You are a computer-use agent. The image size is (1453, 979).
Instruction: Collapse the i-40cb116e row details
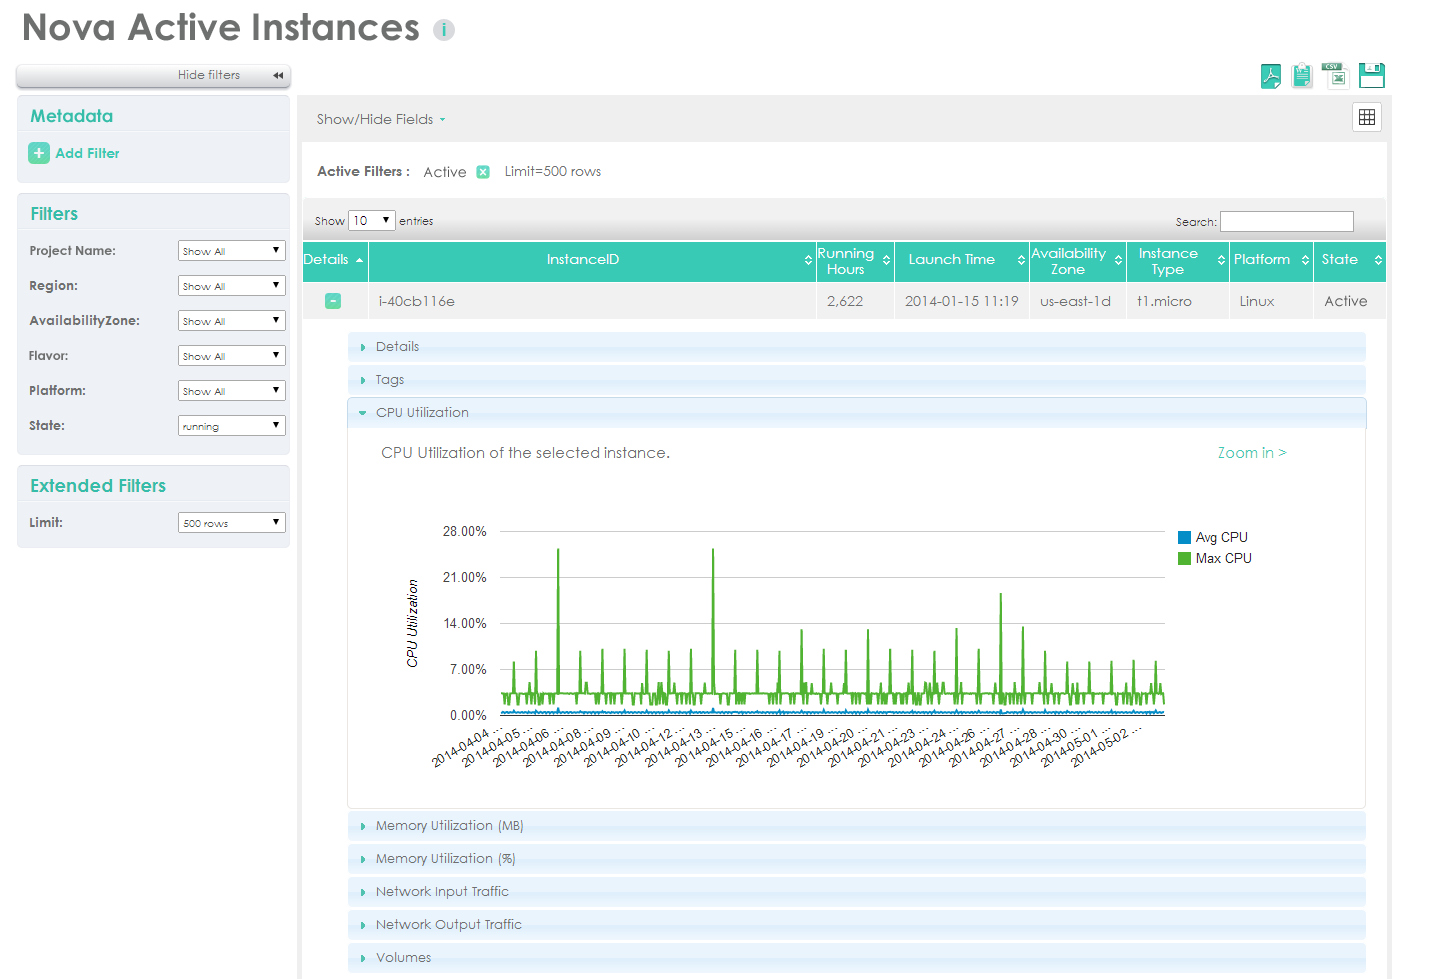click(x=333, y=301)
